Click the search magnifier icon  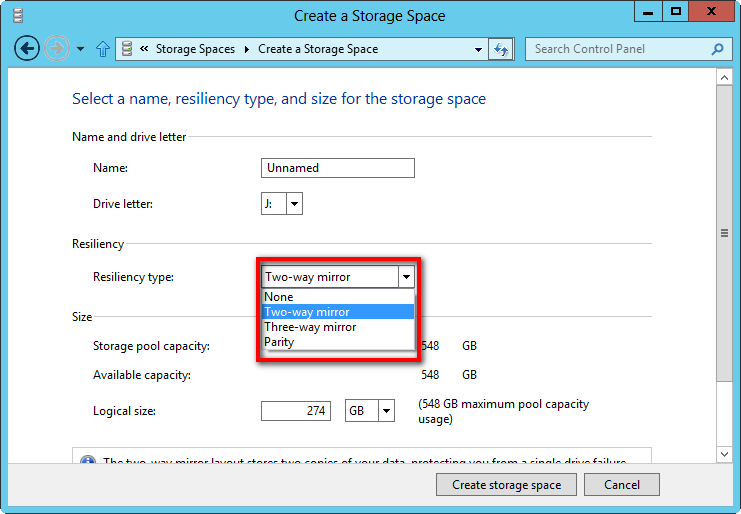(x=717, y=49)
